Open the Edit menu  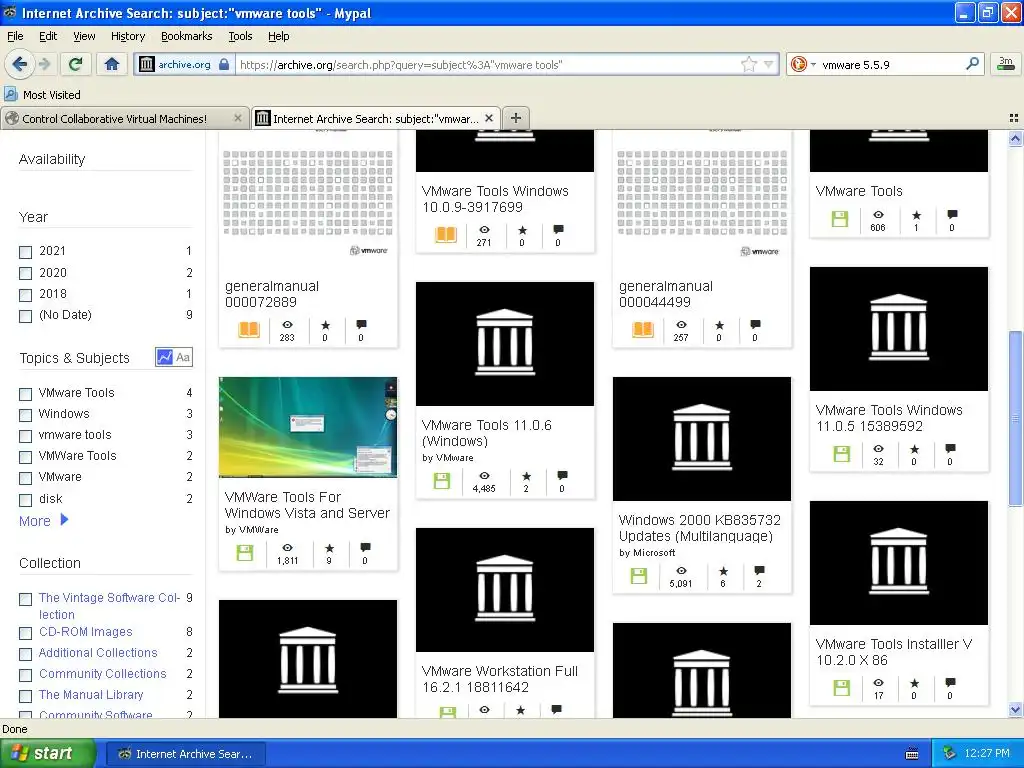(48, 36)
